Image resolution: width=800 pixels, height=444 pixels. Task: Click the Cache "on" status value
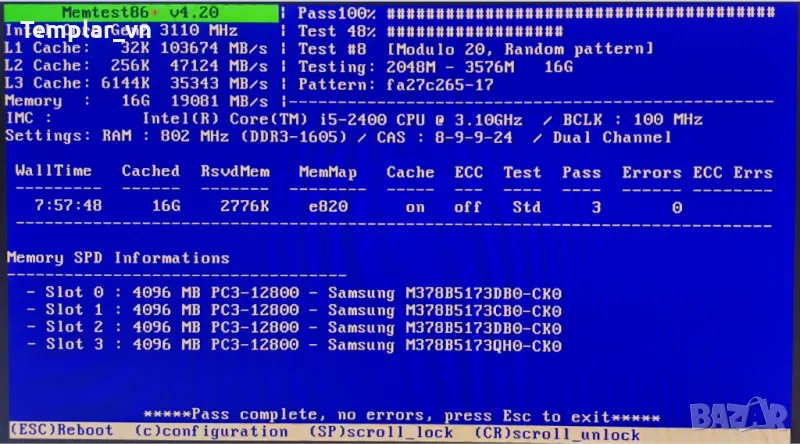coord(415,207)
